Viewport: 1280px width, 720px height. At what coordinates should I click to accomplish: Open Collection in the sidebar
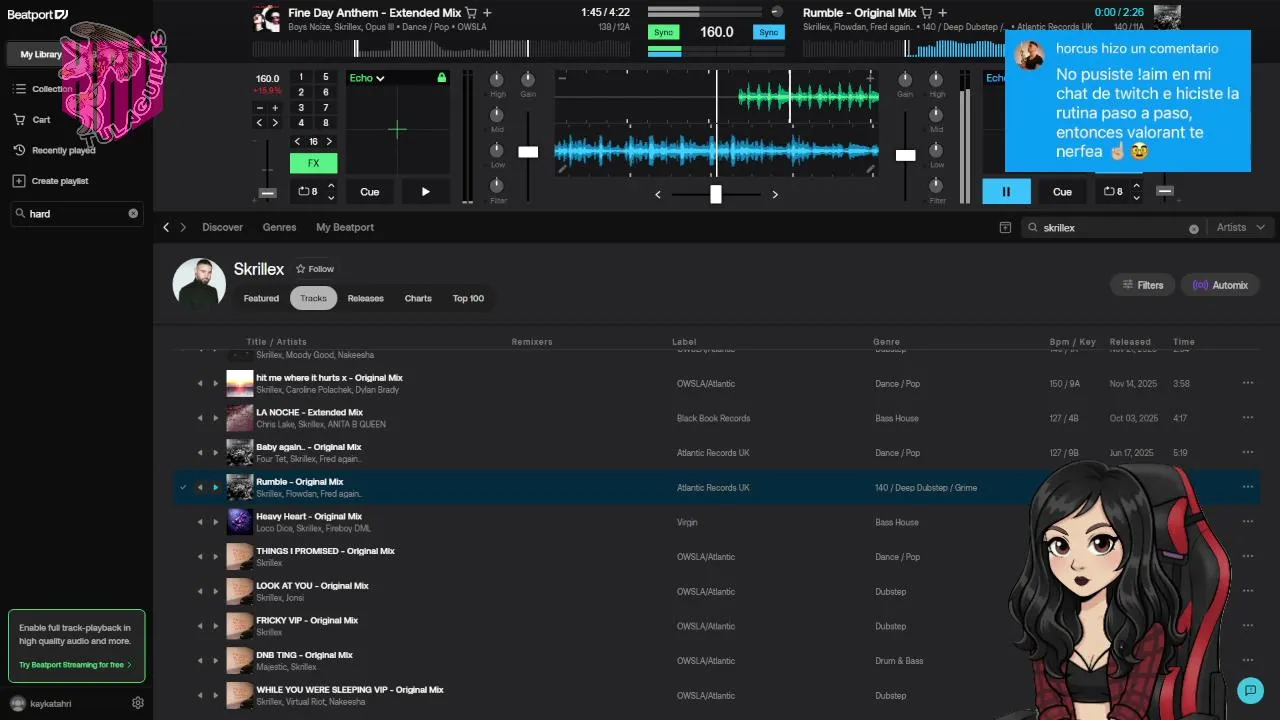tap(44, 89)
